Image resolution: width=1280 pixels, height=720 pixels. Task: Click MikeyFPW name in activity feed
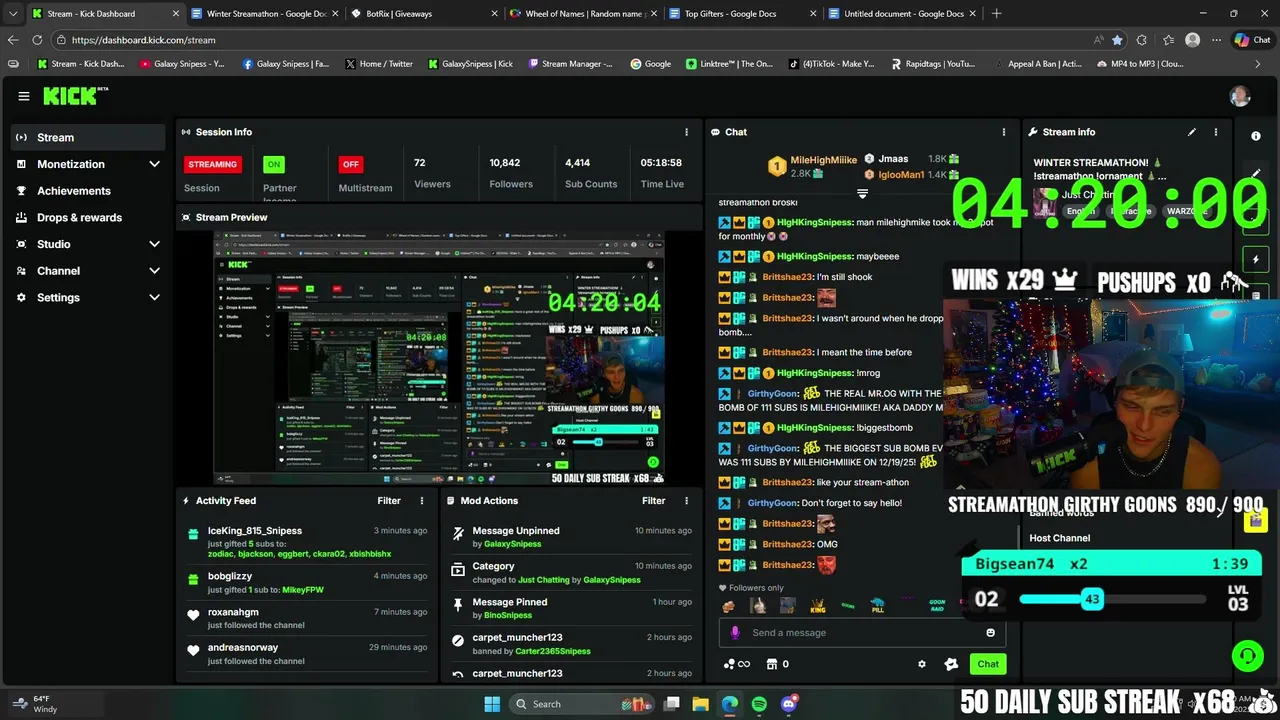[x=304, y=590]
